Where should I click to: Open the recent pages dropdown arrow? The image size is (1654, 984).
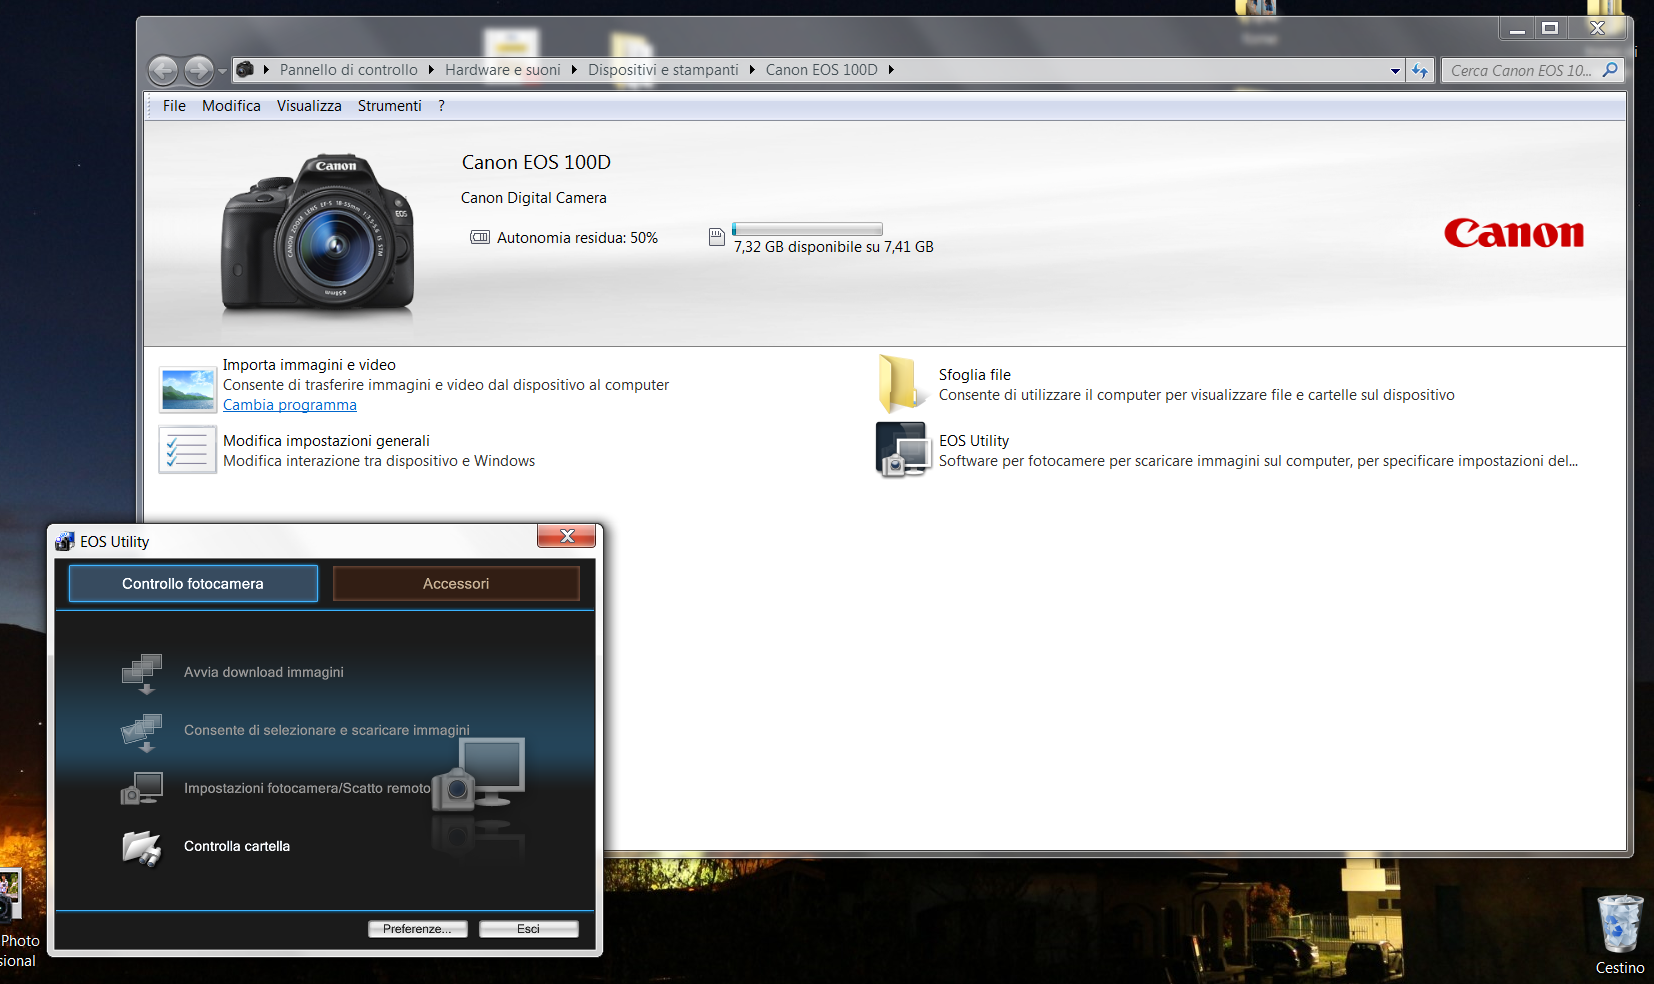tap(222, 71)
